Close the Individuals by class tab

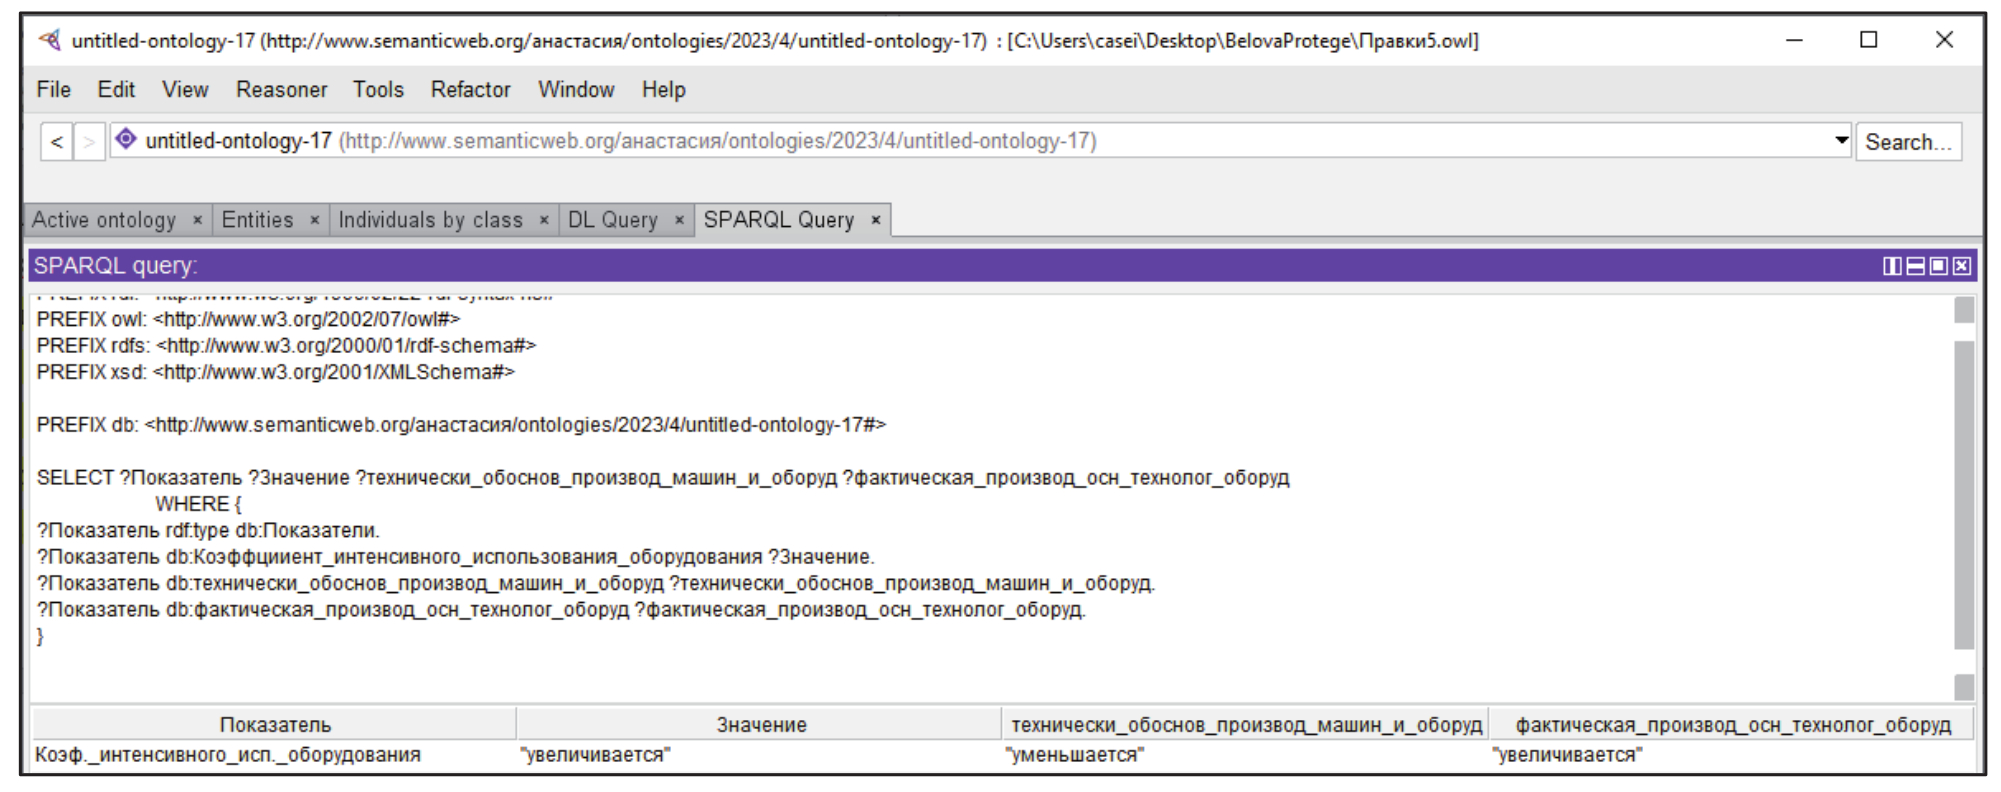(x=544, y=220)
